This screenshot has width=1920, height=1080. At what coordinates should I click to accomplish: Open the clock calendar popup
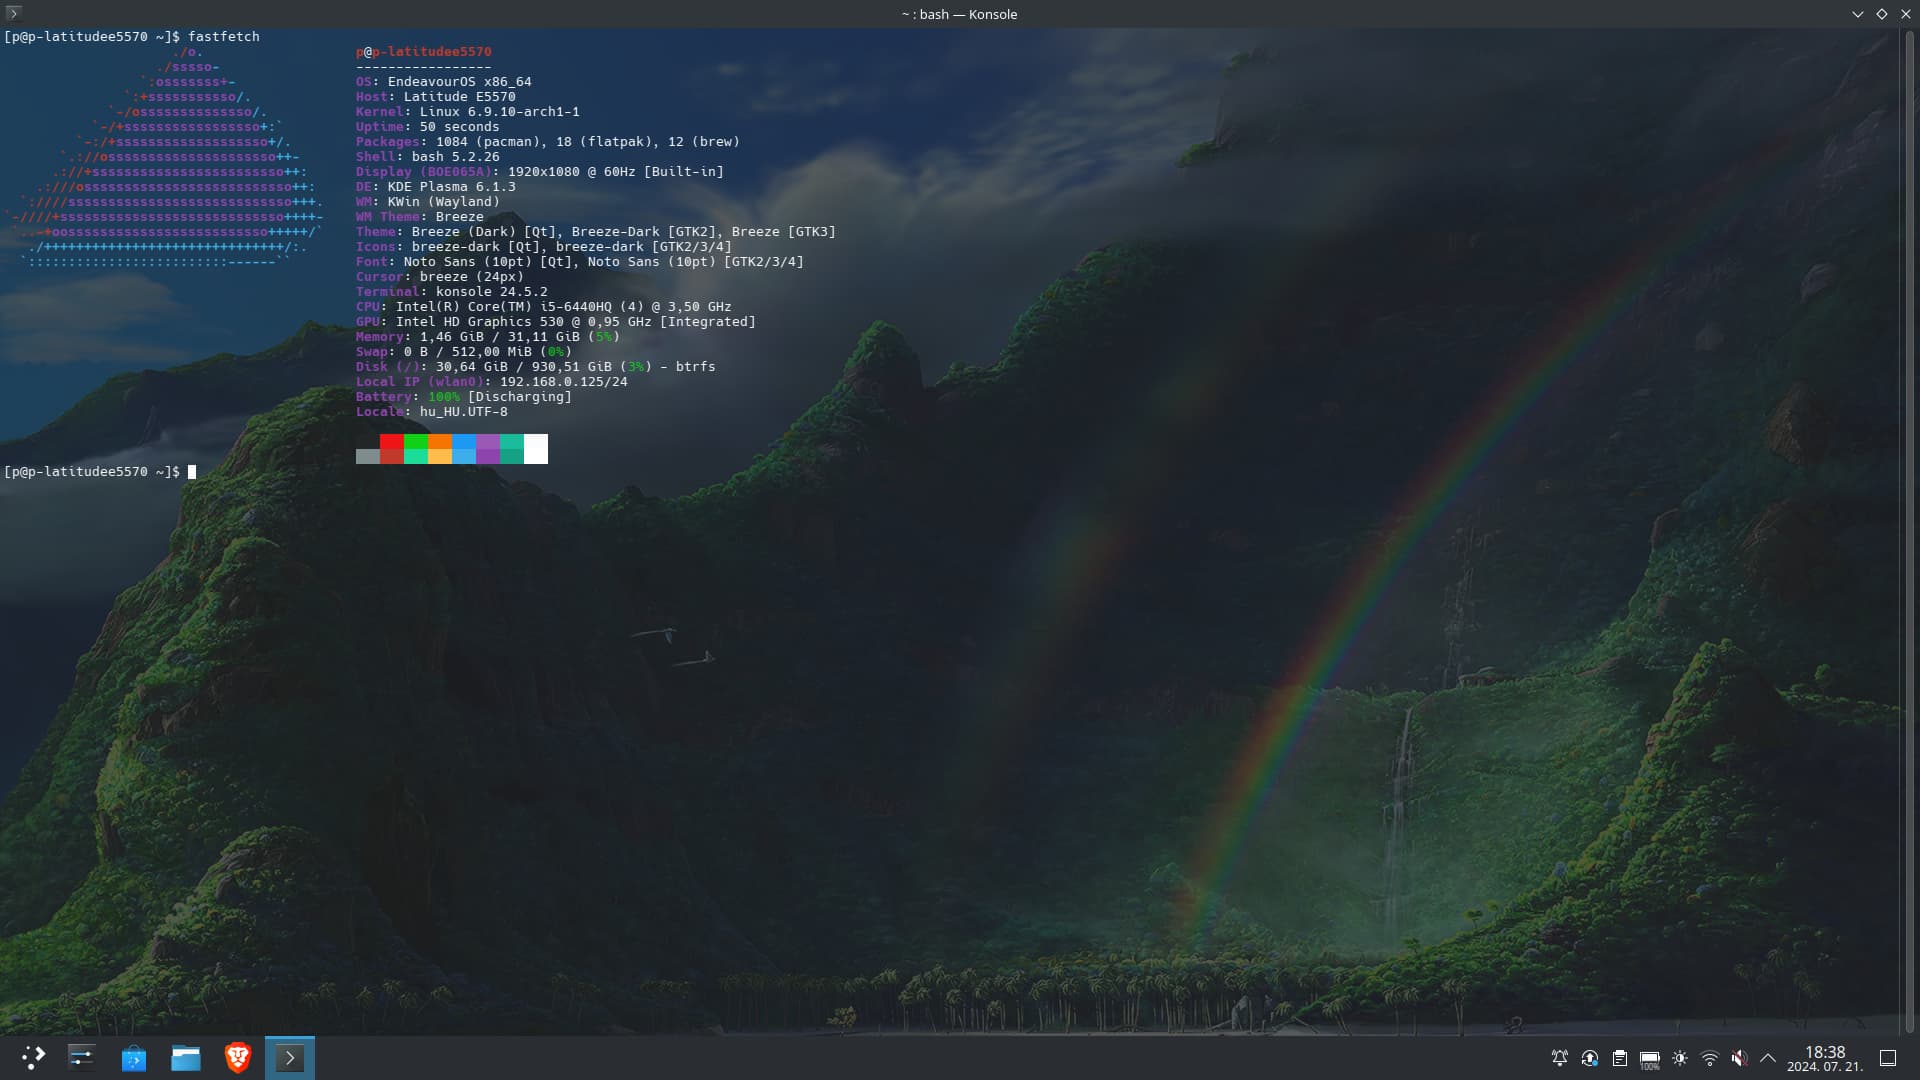pyautogui.click(x=1824, y=1058)
